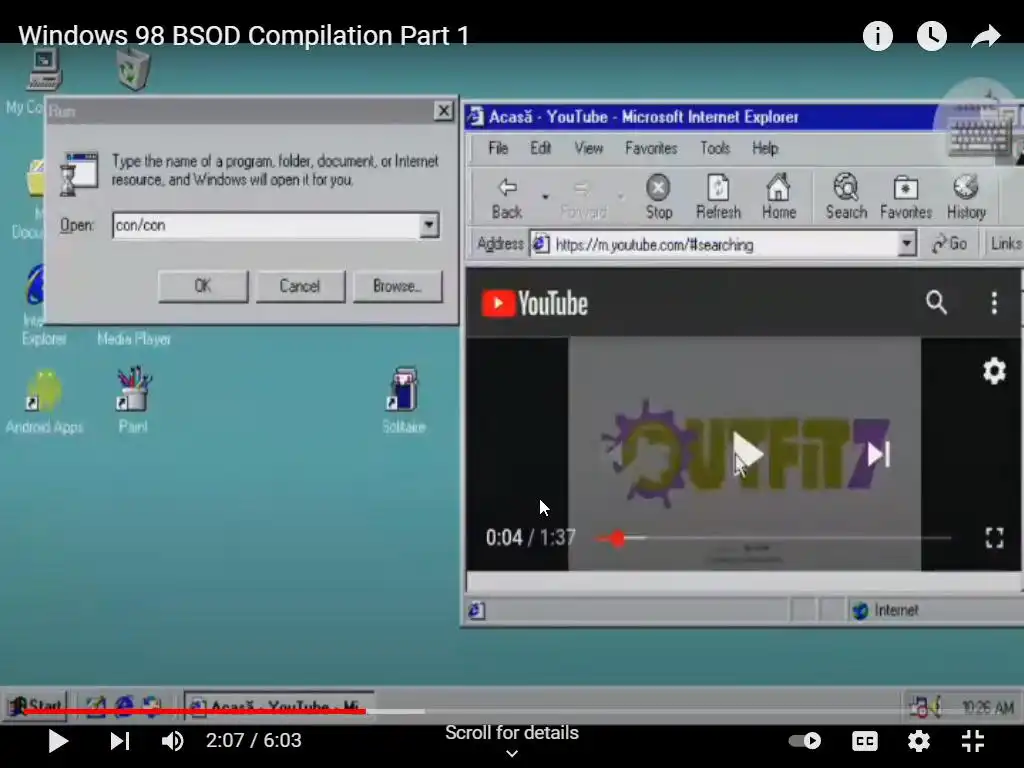Click the Watch Later clock icon
1024x768 pixels.
931,36
